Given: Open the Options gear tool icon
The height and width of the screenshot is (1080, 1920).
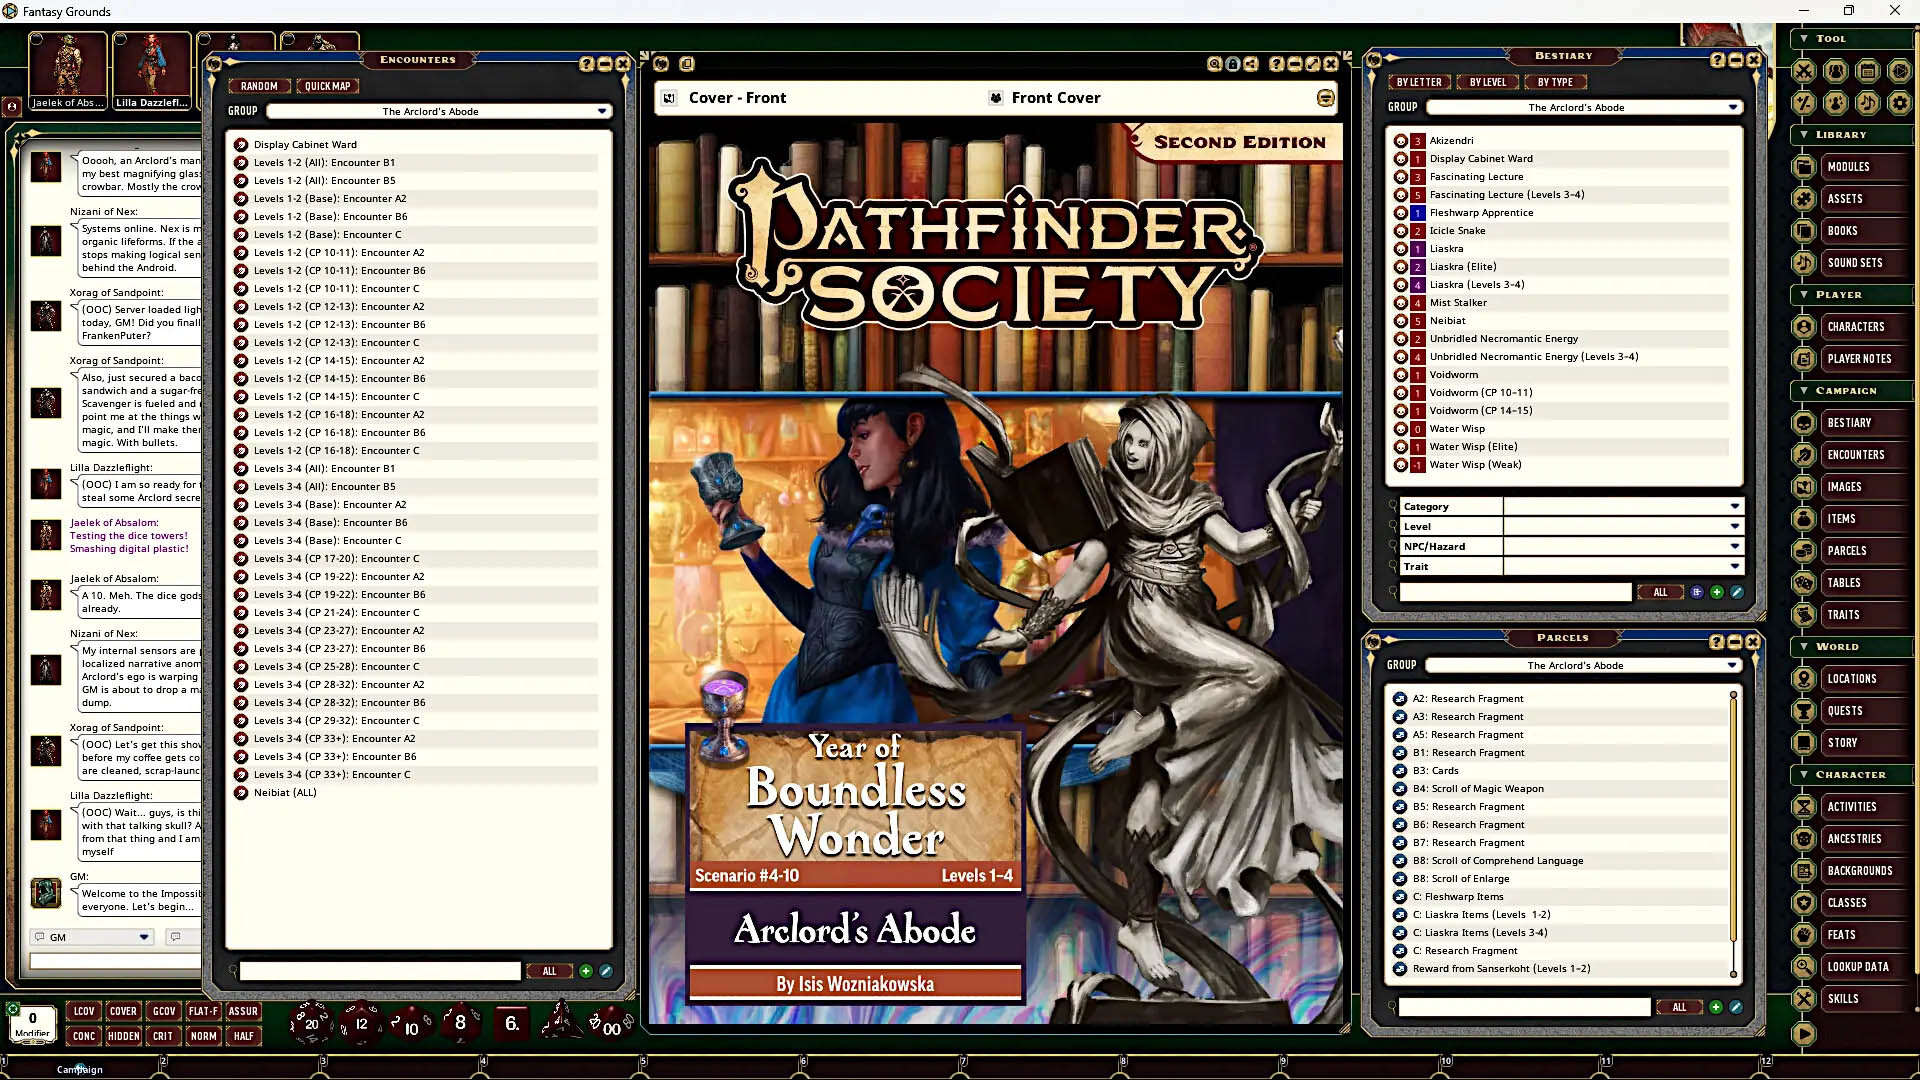Looking at the screenshot, I should point(1900,103).
